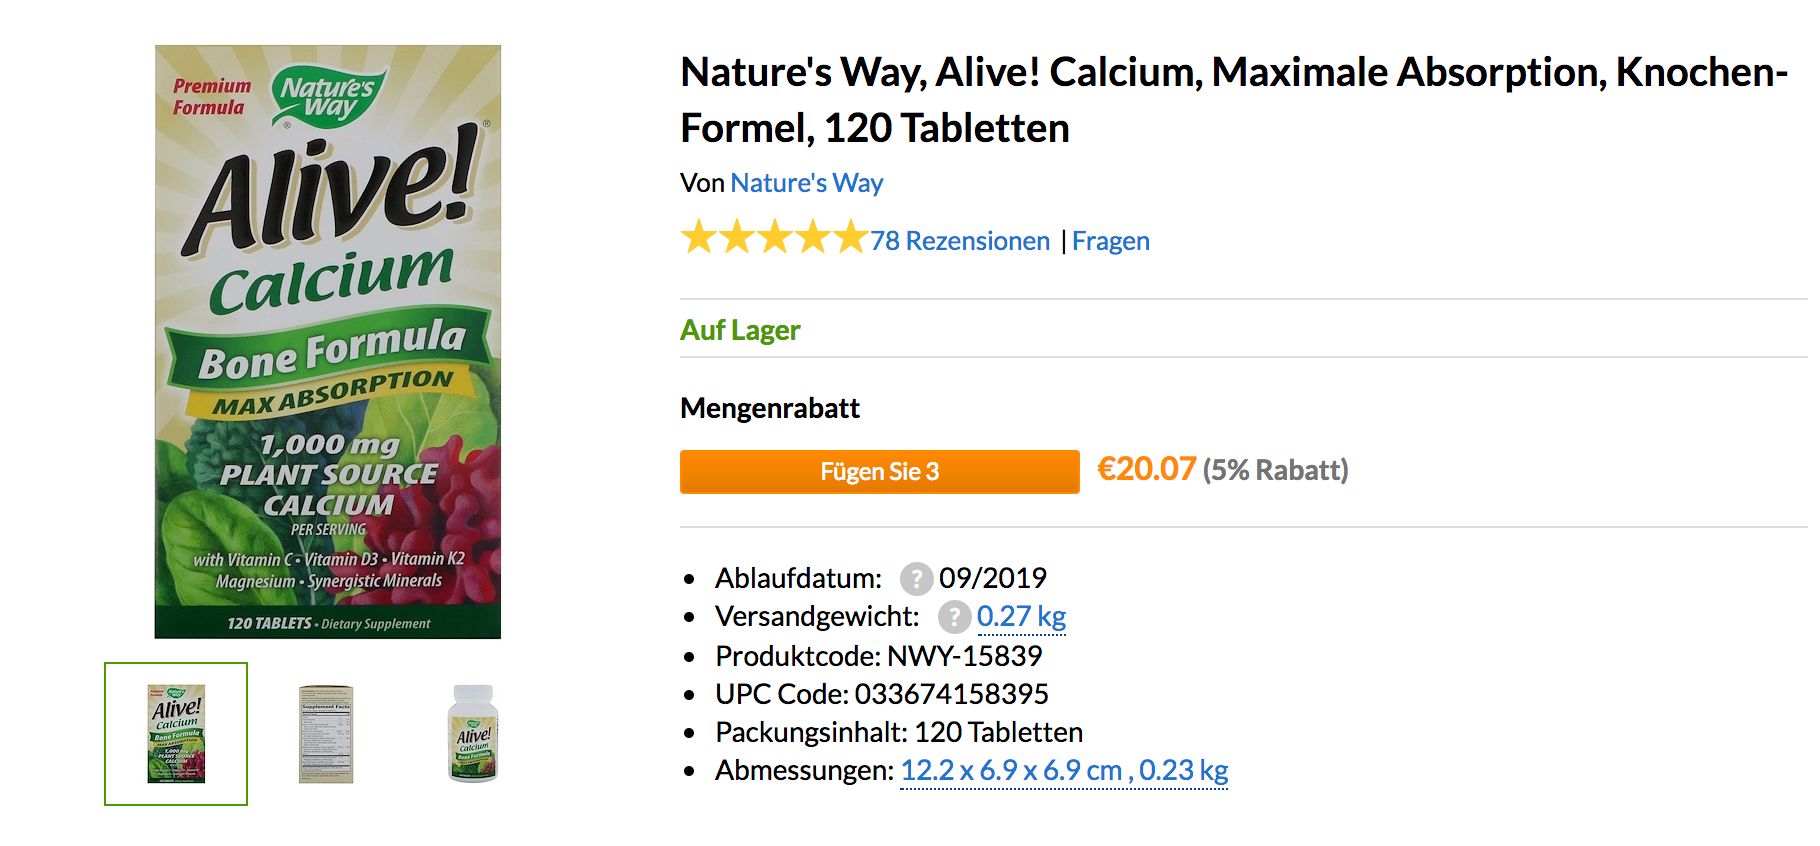This screenshot has width=1820, height=846.
Task: Click the Produktcode NWY-15839 text
Action: [x=878, y=656]
